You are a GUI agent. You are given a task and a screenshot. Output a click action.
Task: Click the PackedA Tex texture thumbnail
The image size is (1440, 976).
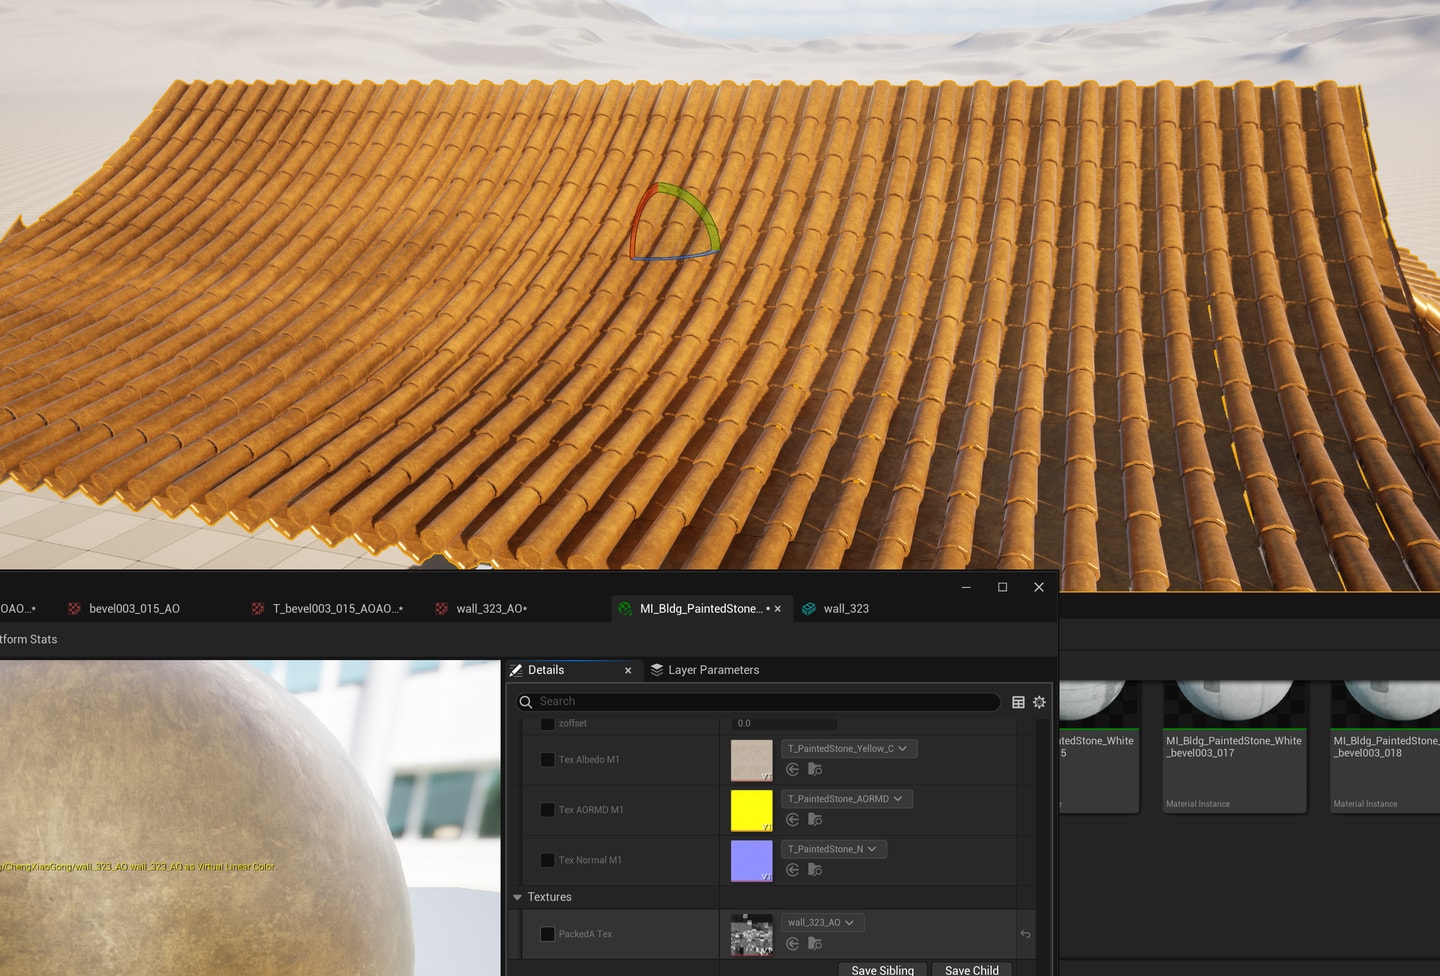pyautogui.click(x=752, y=934)
